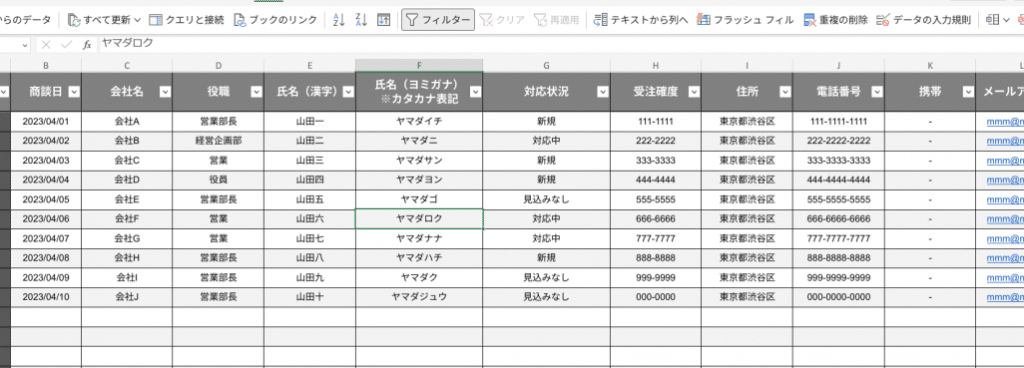Expand the Name Box dropdown arrow
Viewport: 1024px width, 368px height.
tap(25, 45)
